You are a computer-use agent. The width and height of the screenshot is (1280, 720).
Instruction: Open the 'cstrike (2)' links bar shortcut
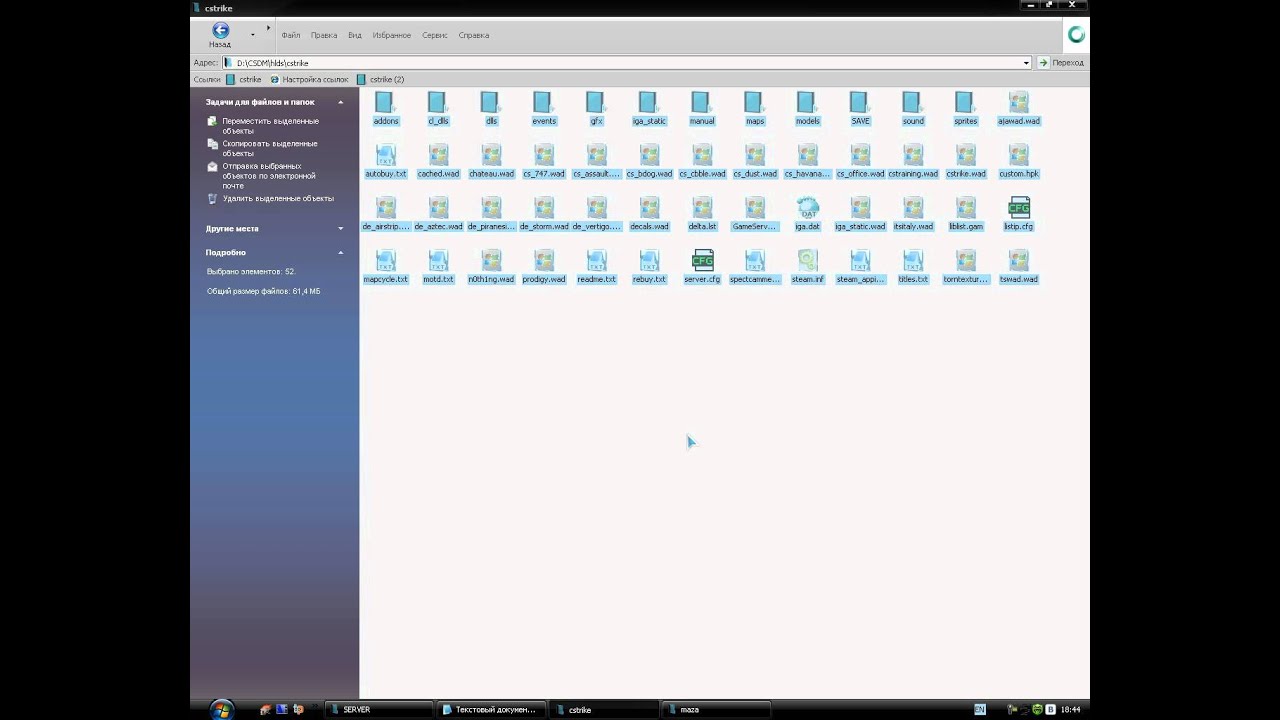click(x=381, y=79)
